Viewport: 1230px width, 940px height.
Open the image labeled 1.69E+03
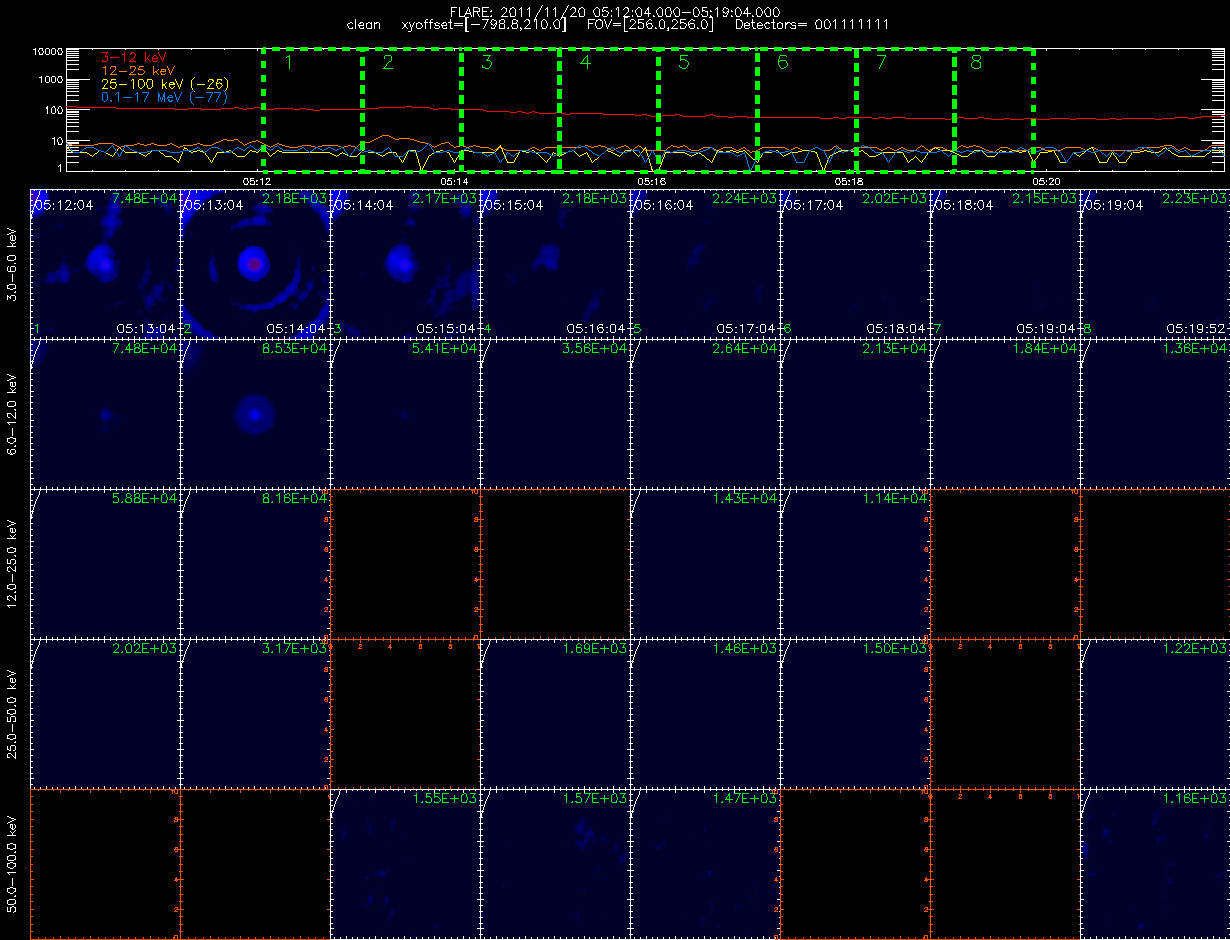(x=555, y=712)
